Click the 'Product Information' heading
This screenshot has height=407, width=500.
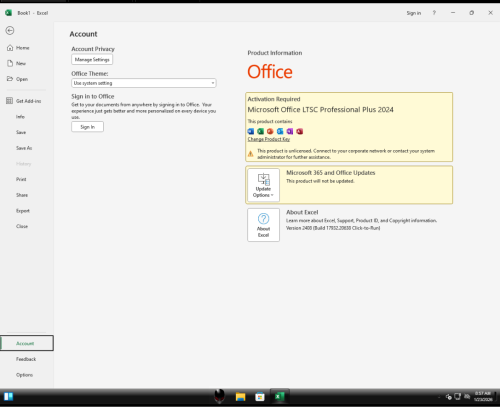(275, 53)
